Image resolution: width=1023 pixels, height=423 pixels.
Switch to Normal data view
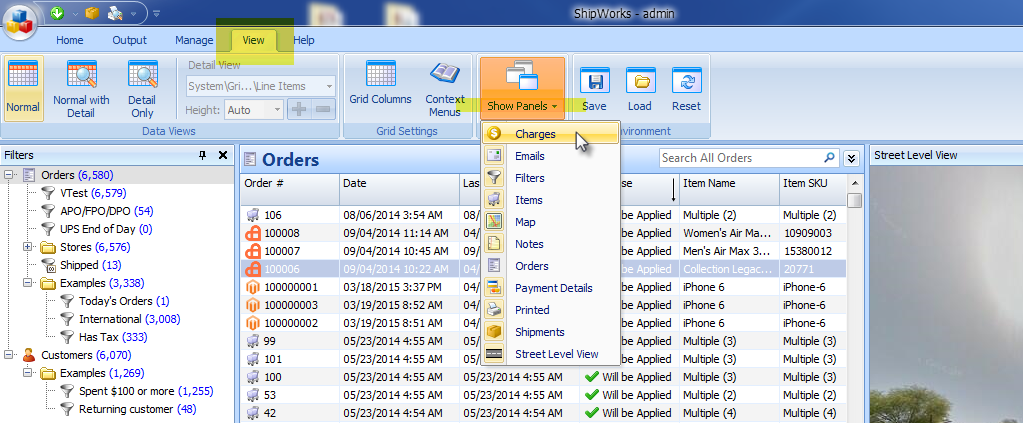pyautogui.click(x=23, y=88)
